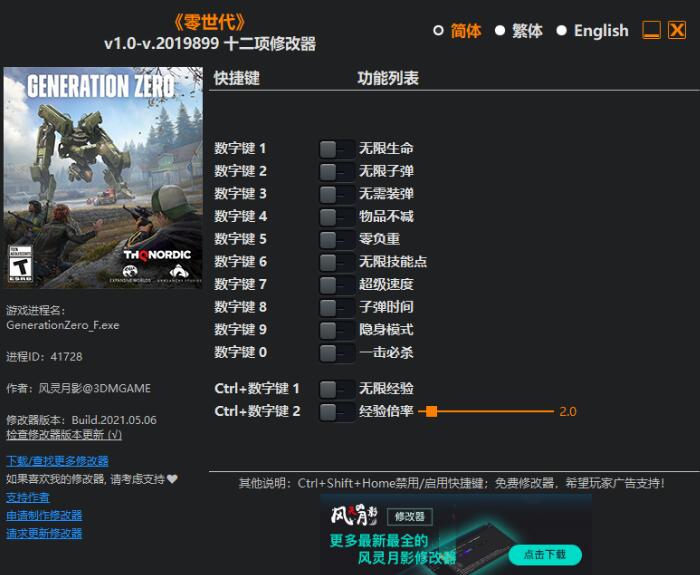
Task: Open 下载/查找更多修改器 link
Action: 57,461
